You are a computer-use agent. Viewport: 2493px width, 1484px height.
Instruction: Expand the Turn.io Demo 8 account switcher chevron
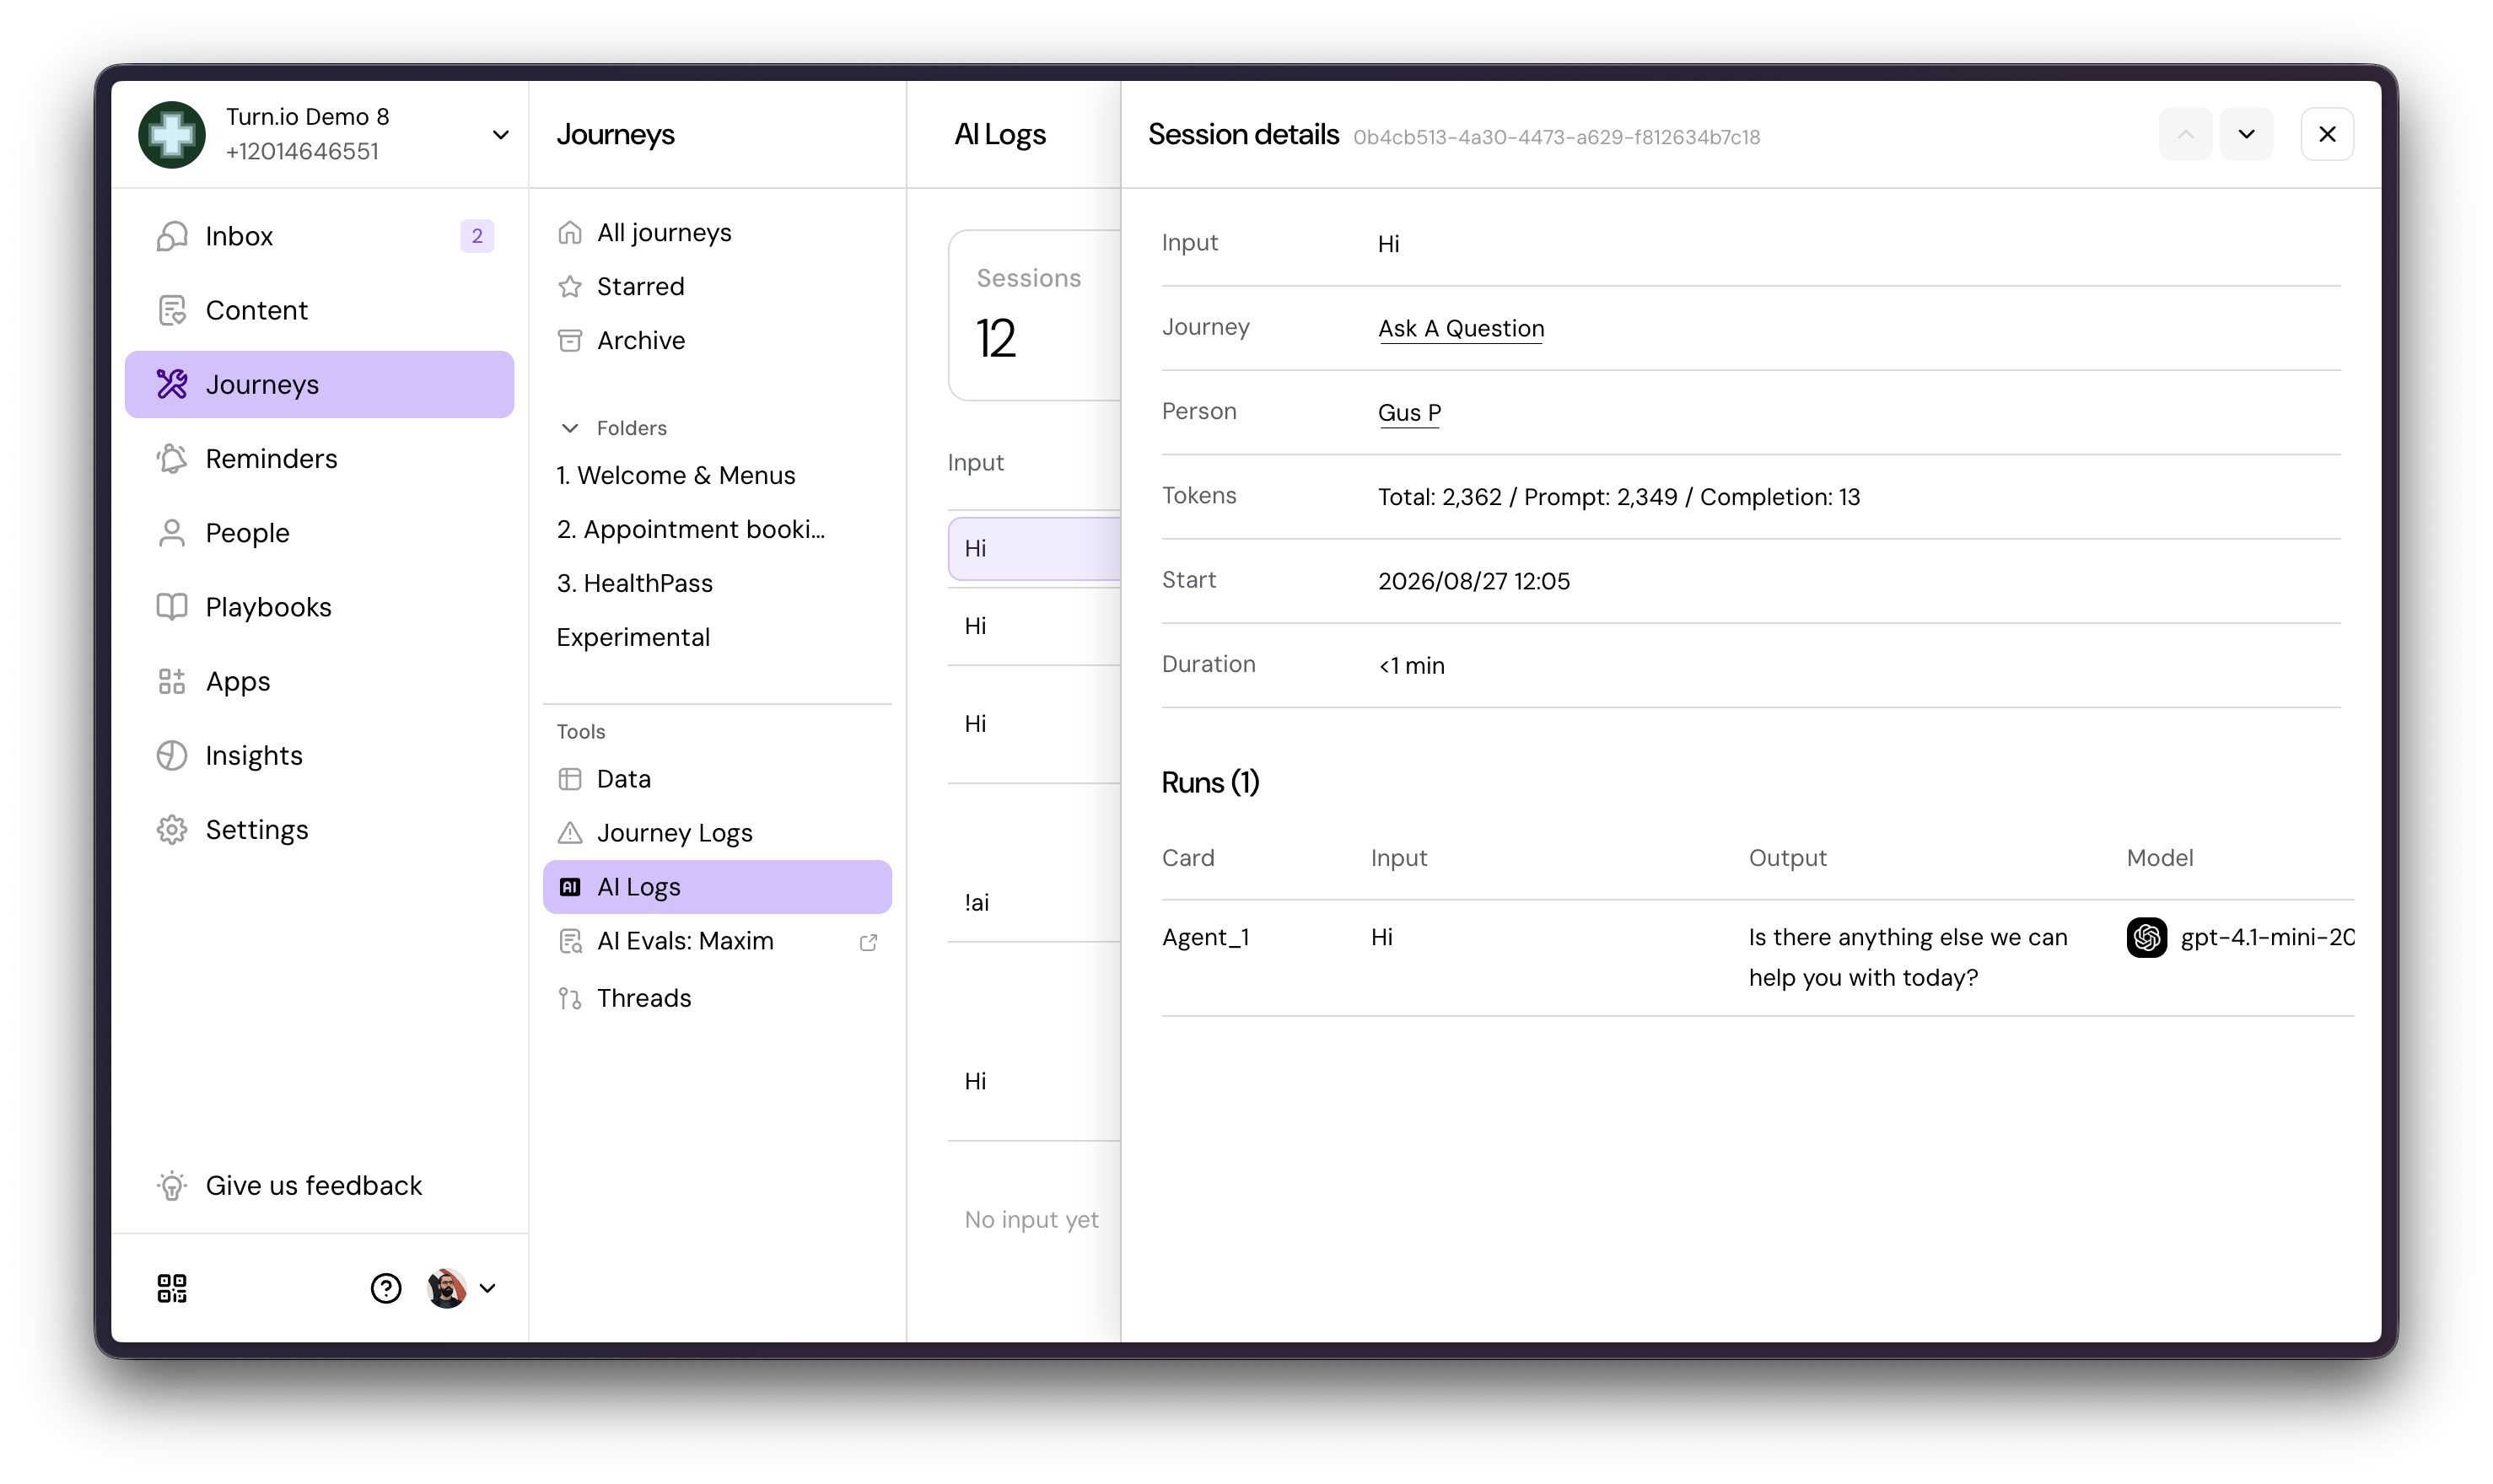tap(501, 134)
